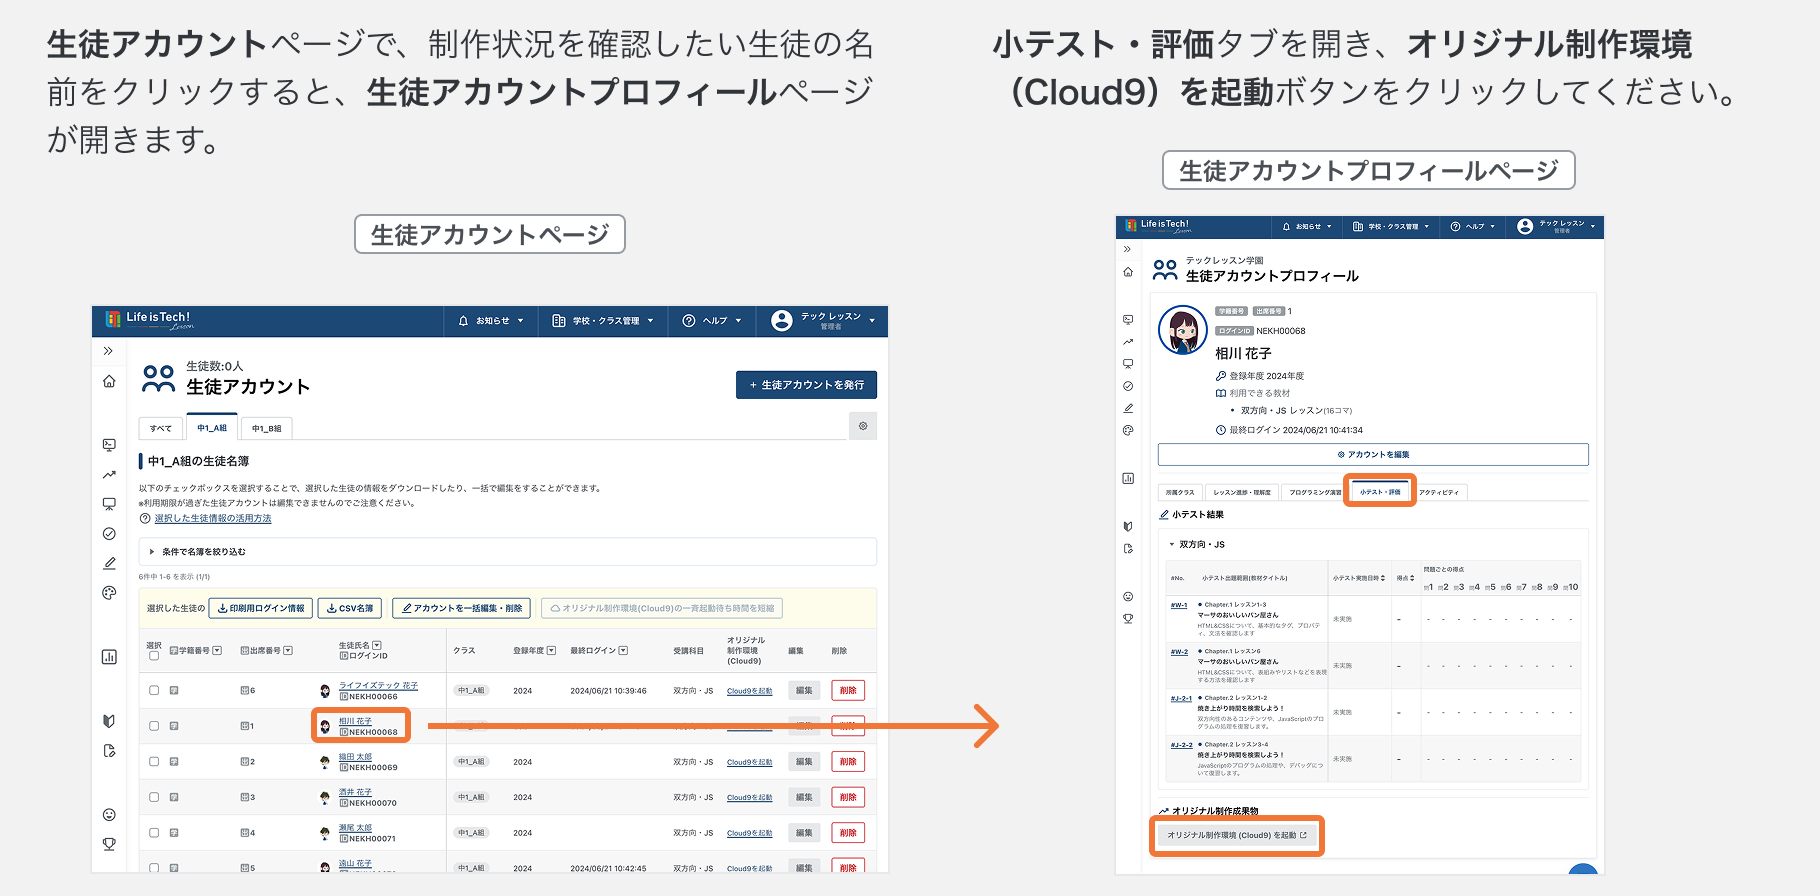Open student name link 相川 花子
1820x896 pixels.
pyautogui.click(x=355, y=721)
